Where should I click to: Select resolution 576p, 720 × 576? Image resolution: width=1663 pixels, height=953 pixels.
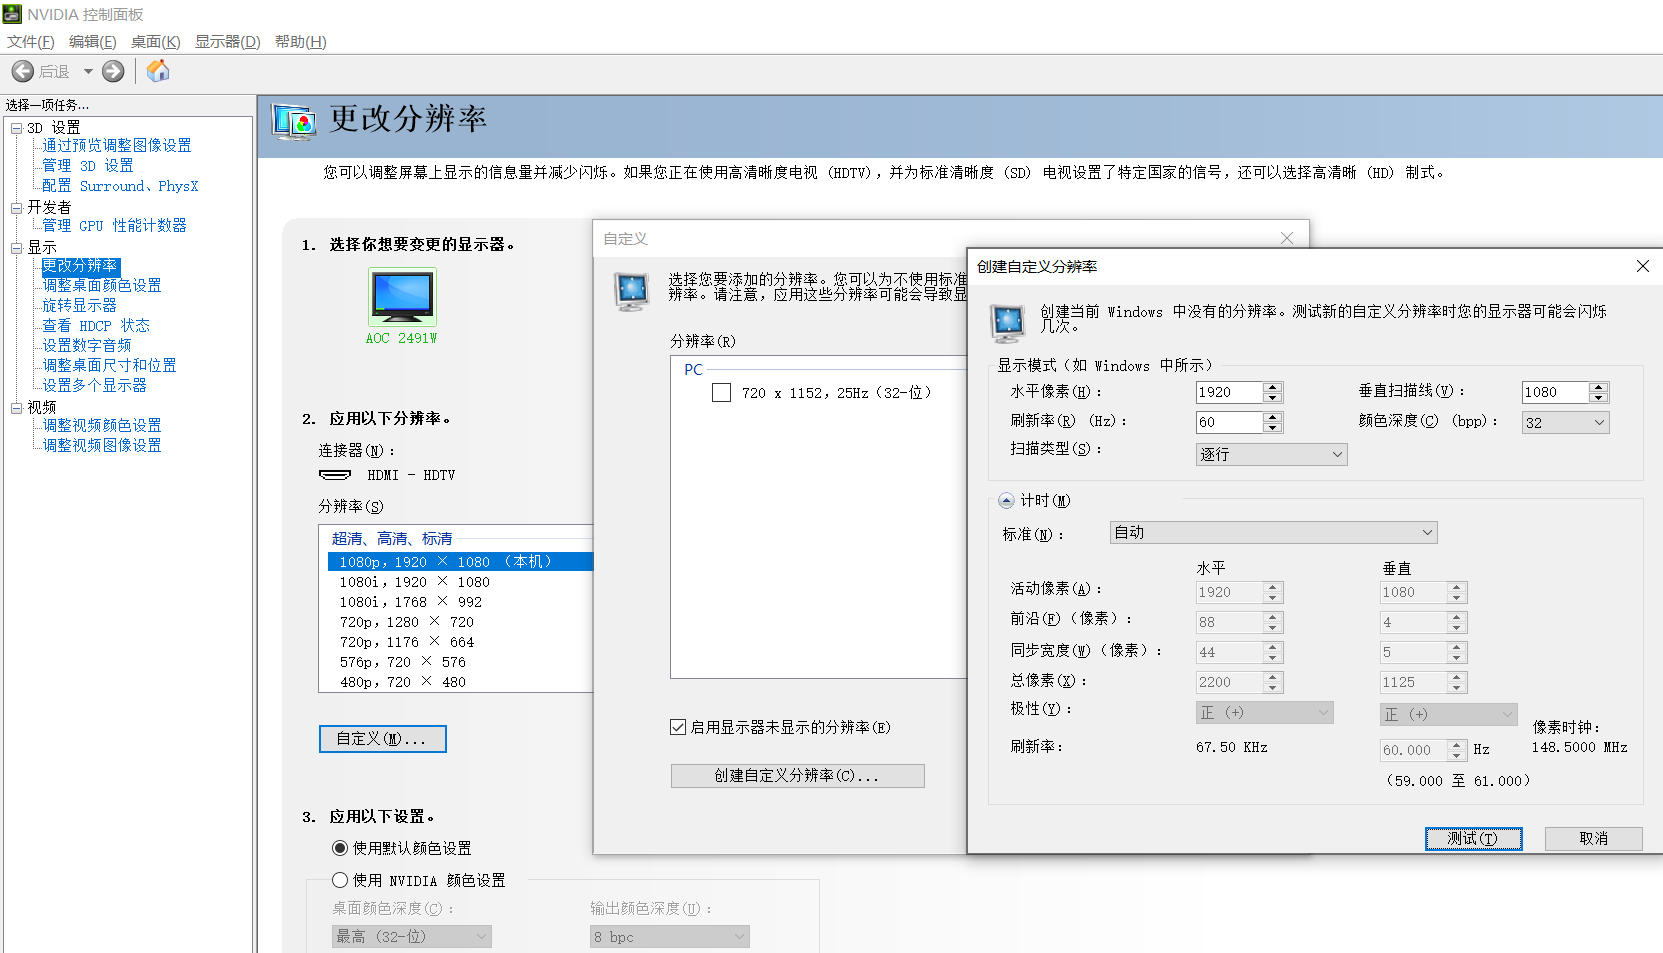tap(460, 662)
